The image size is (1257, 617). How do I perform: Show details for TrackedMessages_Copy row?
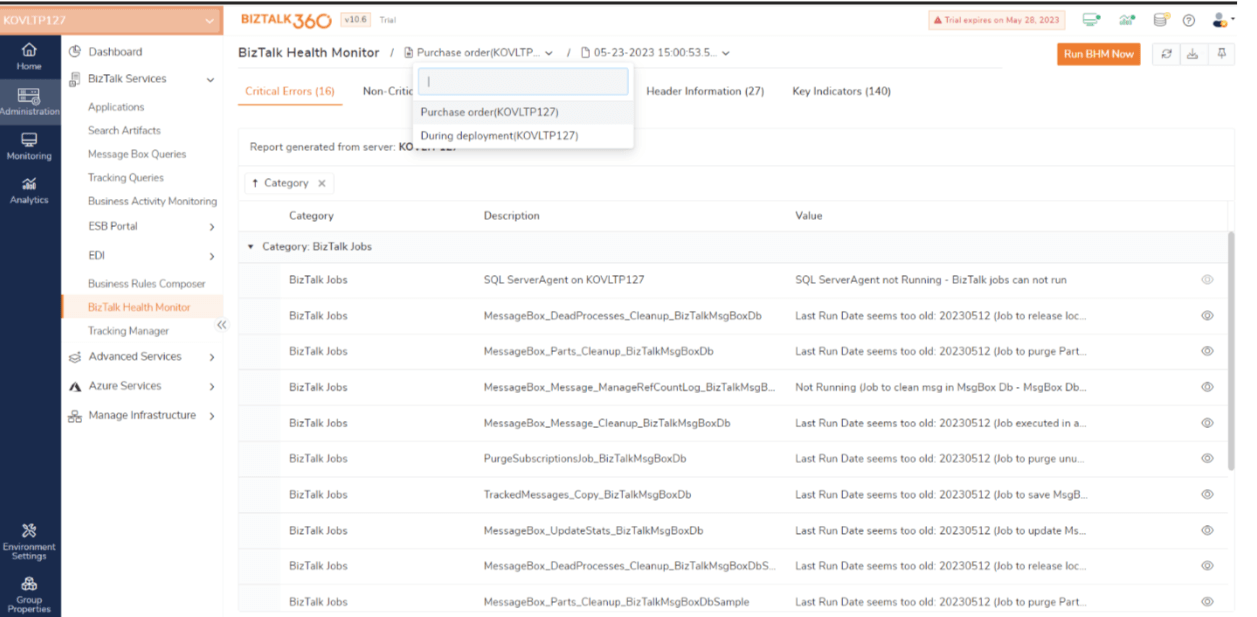(x=1207, y=495)
